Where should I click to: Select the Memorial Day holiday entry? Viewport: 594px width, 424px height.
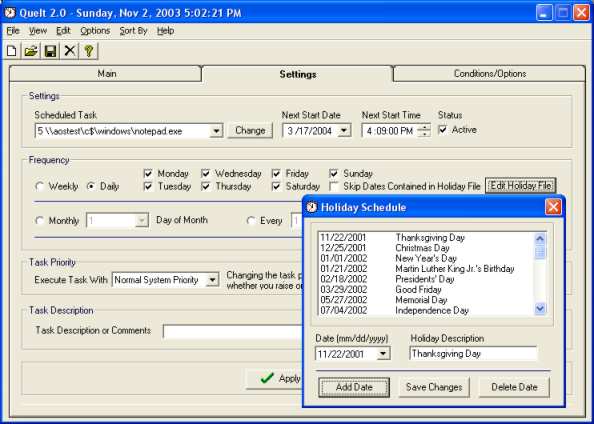[x=426, y=300]
